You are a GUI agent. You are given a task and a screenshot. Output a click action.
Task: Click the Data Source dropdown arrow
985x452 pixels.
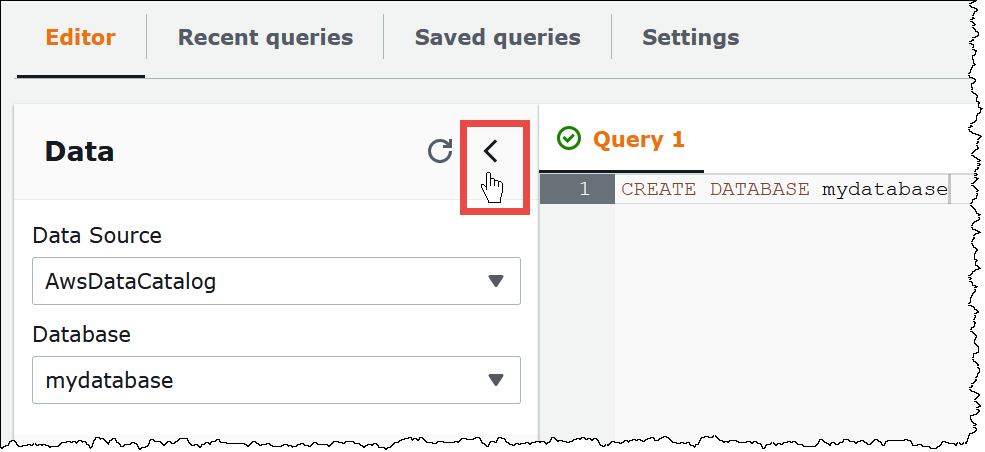496,281
